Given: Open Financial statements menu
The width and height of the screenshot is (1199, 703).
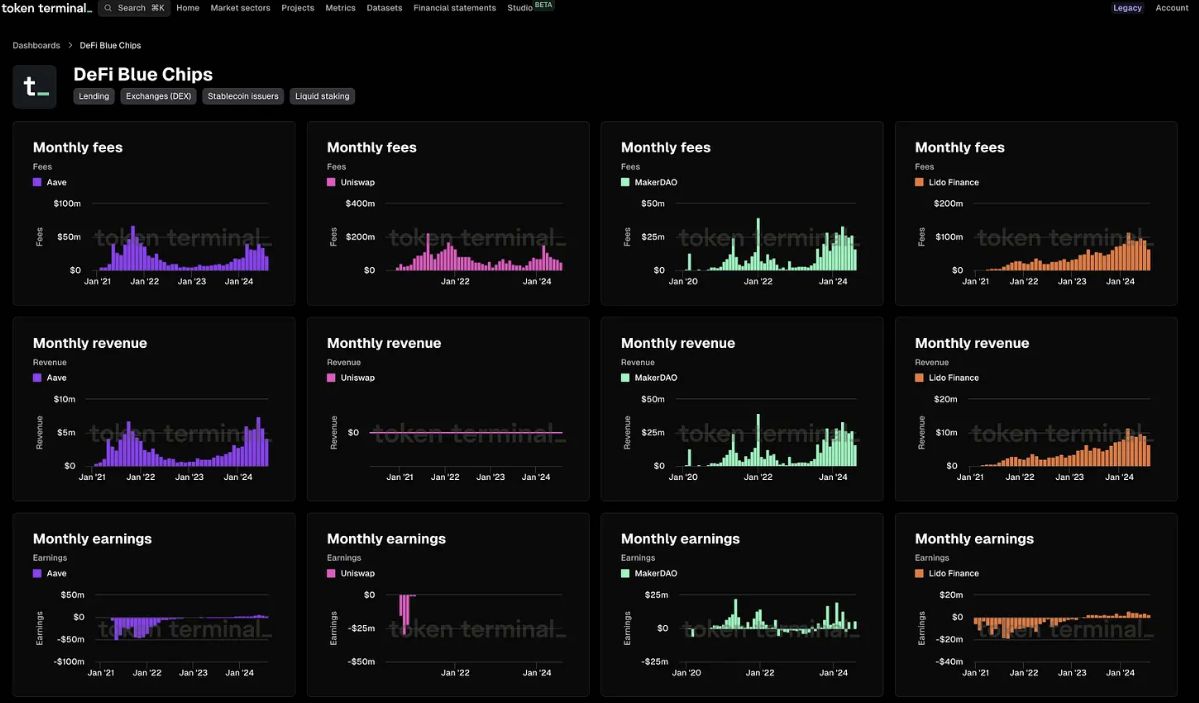Looking at the screenshot, I should [x=454, y=8].
